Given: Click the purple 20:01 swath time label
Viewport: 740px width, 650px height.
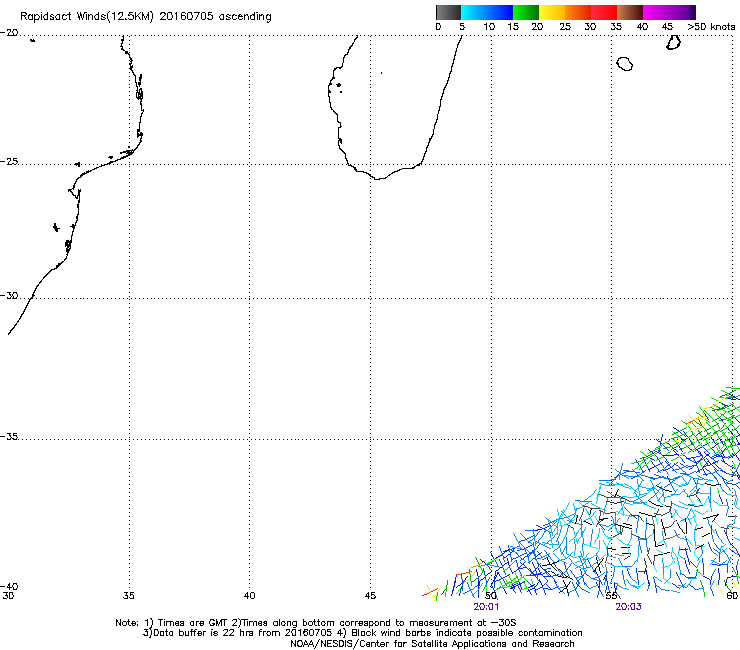Looking at the screenshot, I should 486,607.
